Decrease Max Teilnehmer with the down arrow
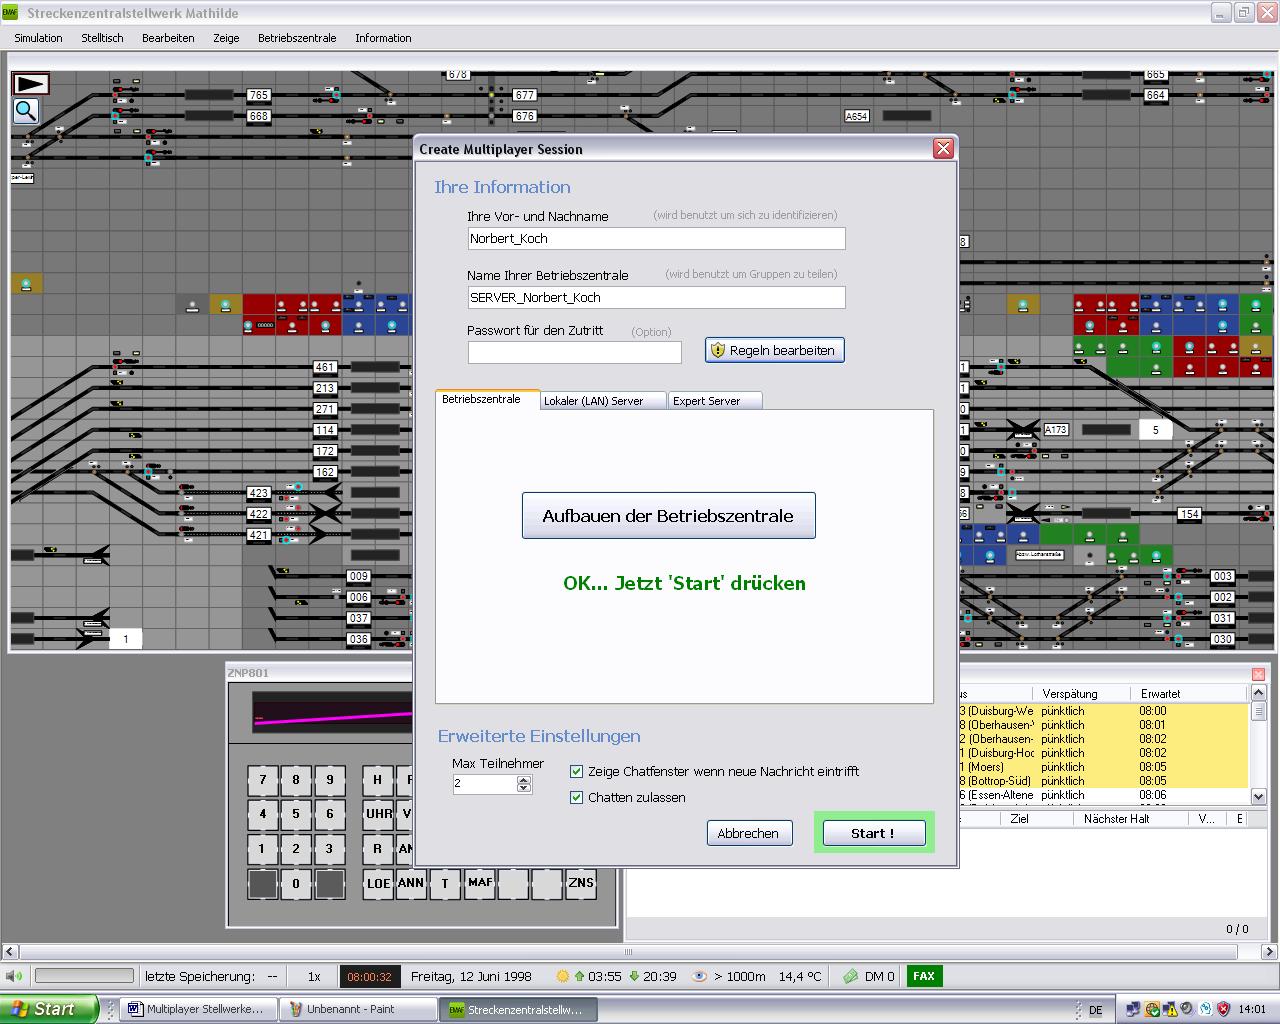 (524, 789)
